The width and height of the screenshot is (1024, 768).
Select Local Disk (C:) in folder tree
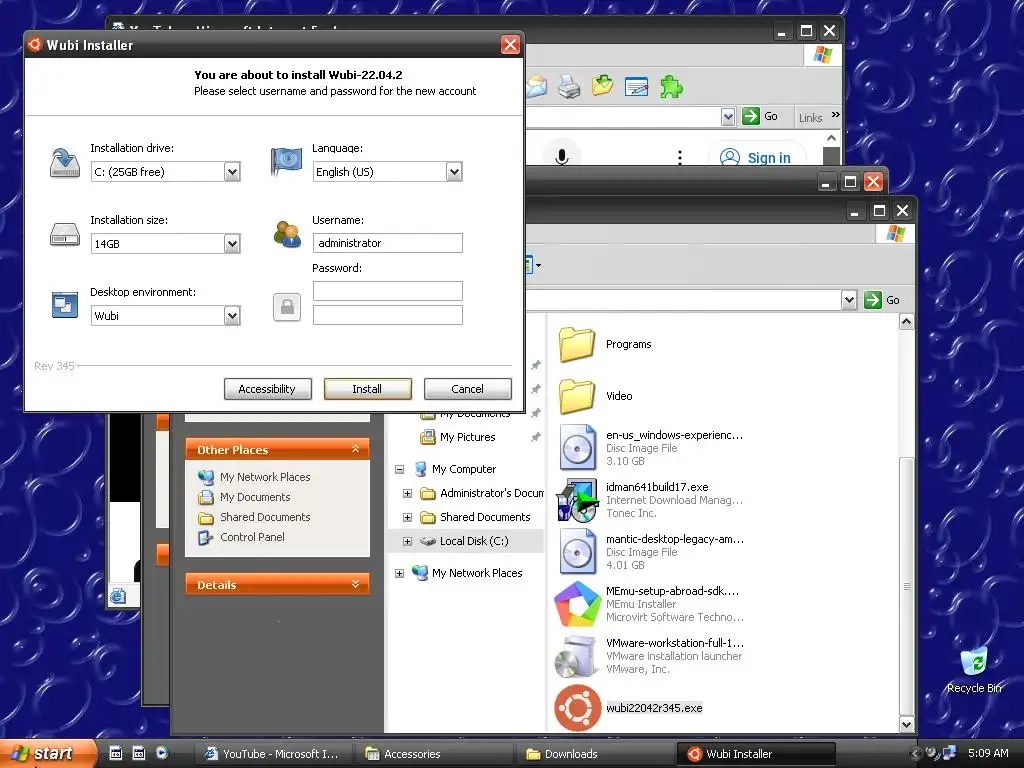[x=473, y=541]
